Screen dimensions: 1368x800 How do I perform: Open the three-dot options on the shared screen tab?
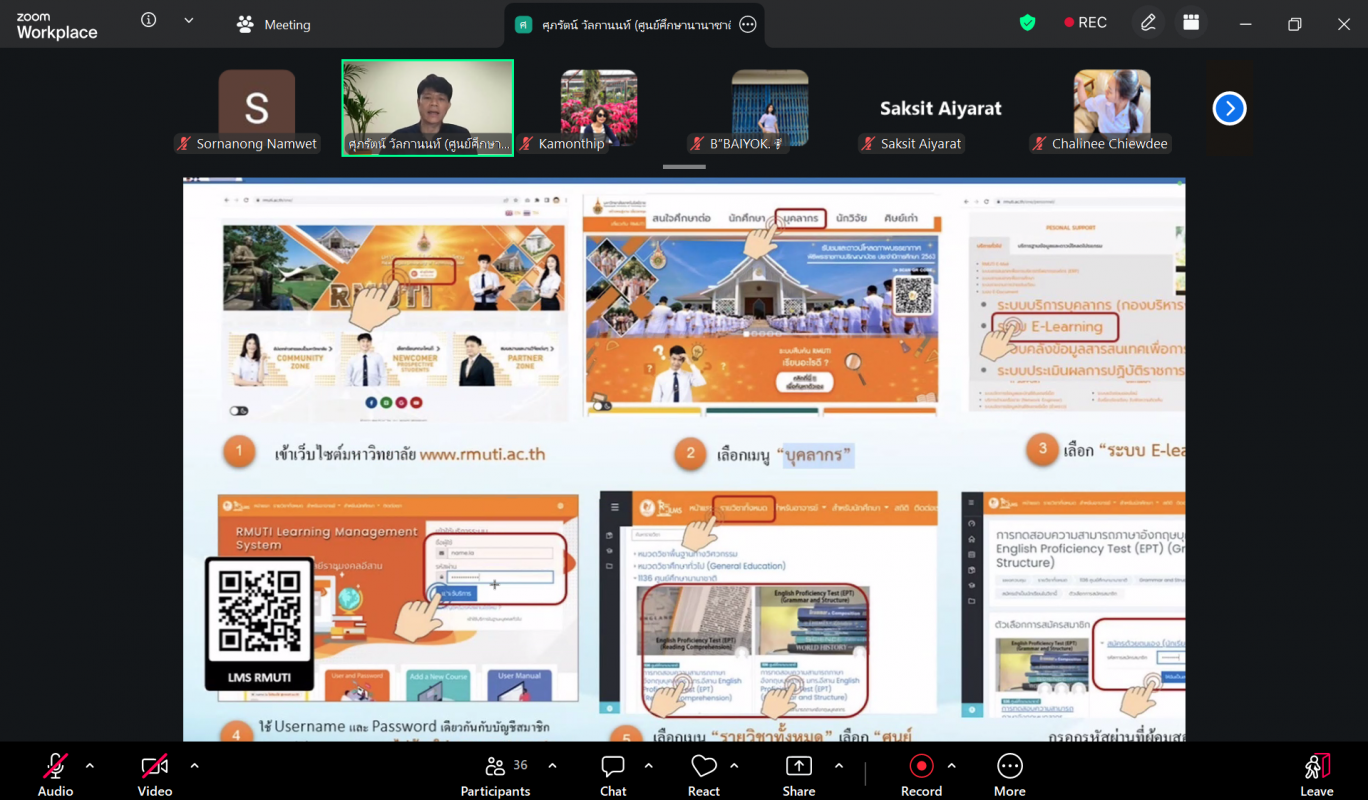coord(748,24)
